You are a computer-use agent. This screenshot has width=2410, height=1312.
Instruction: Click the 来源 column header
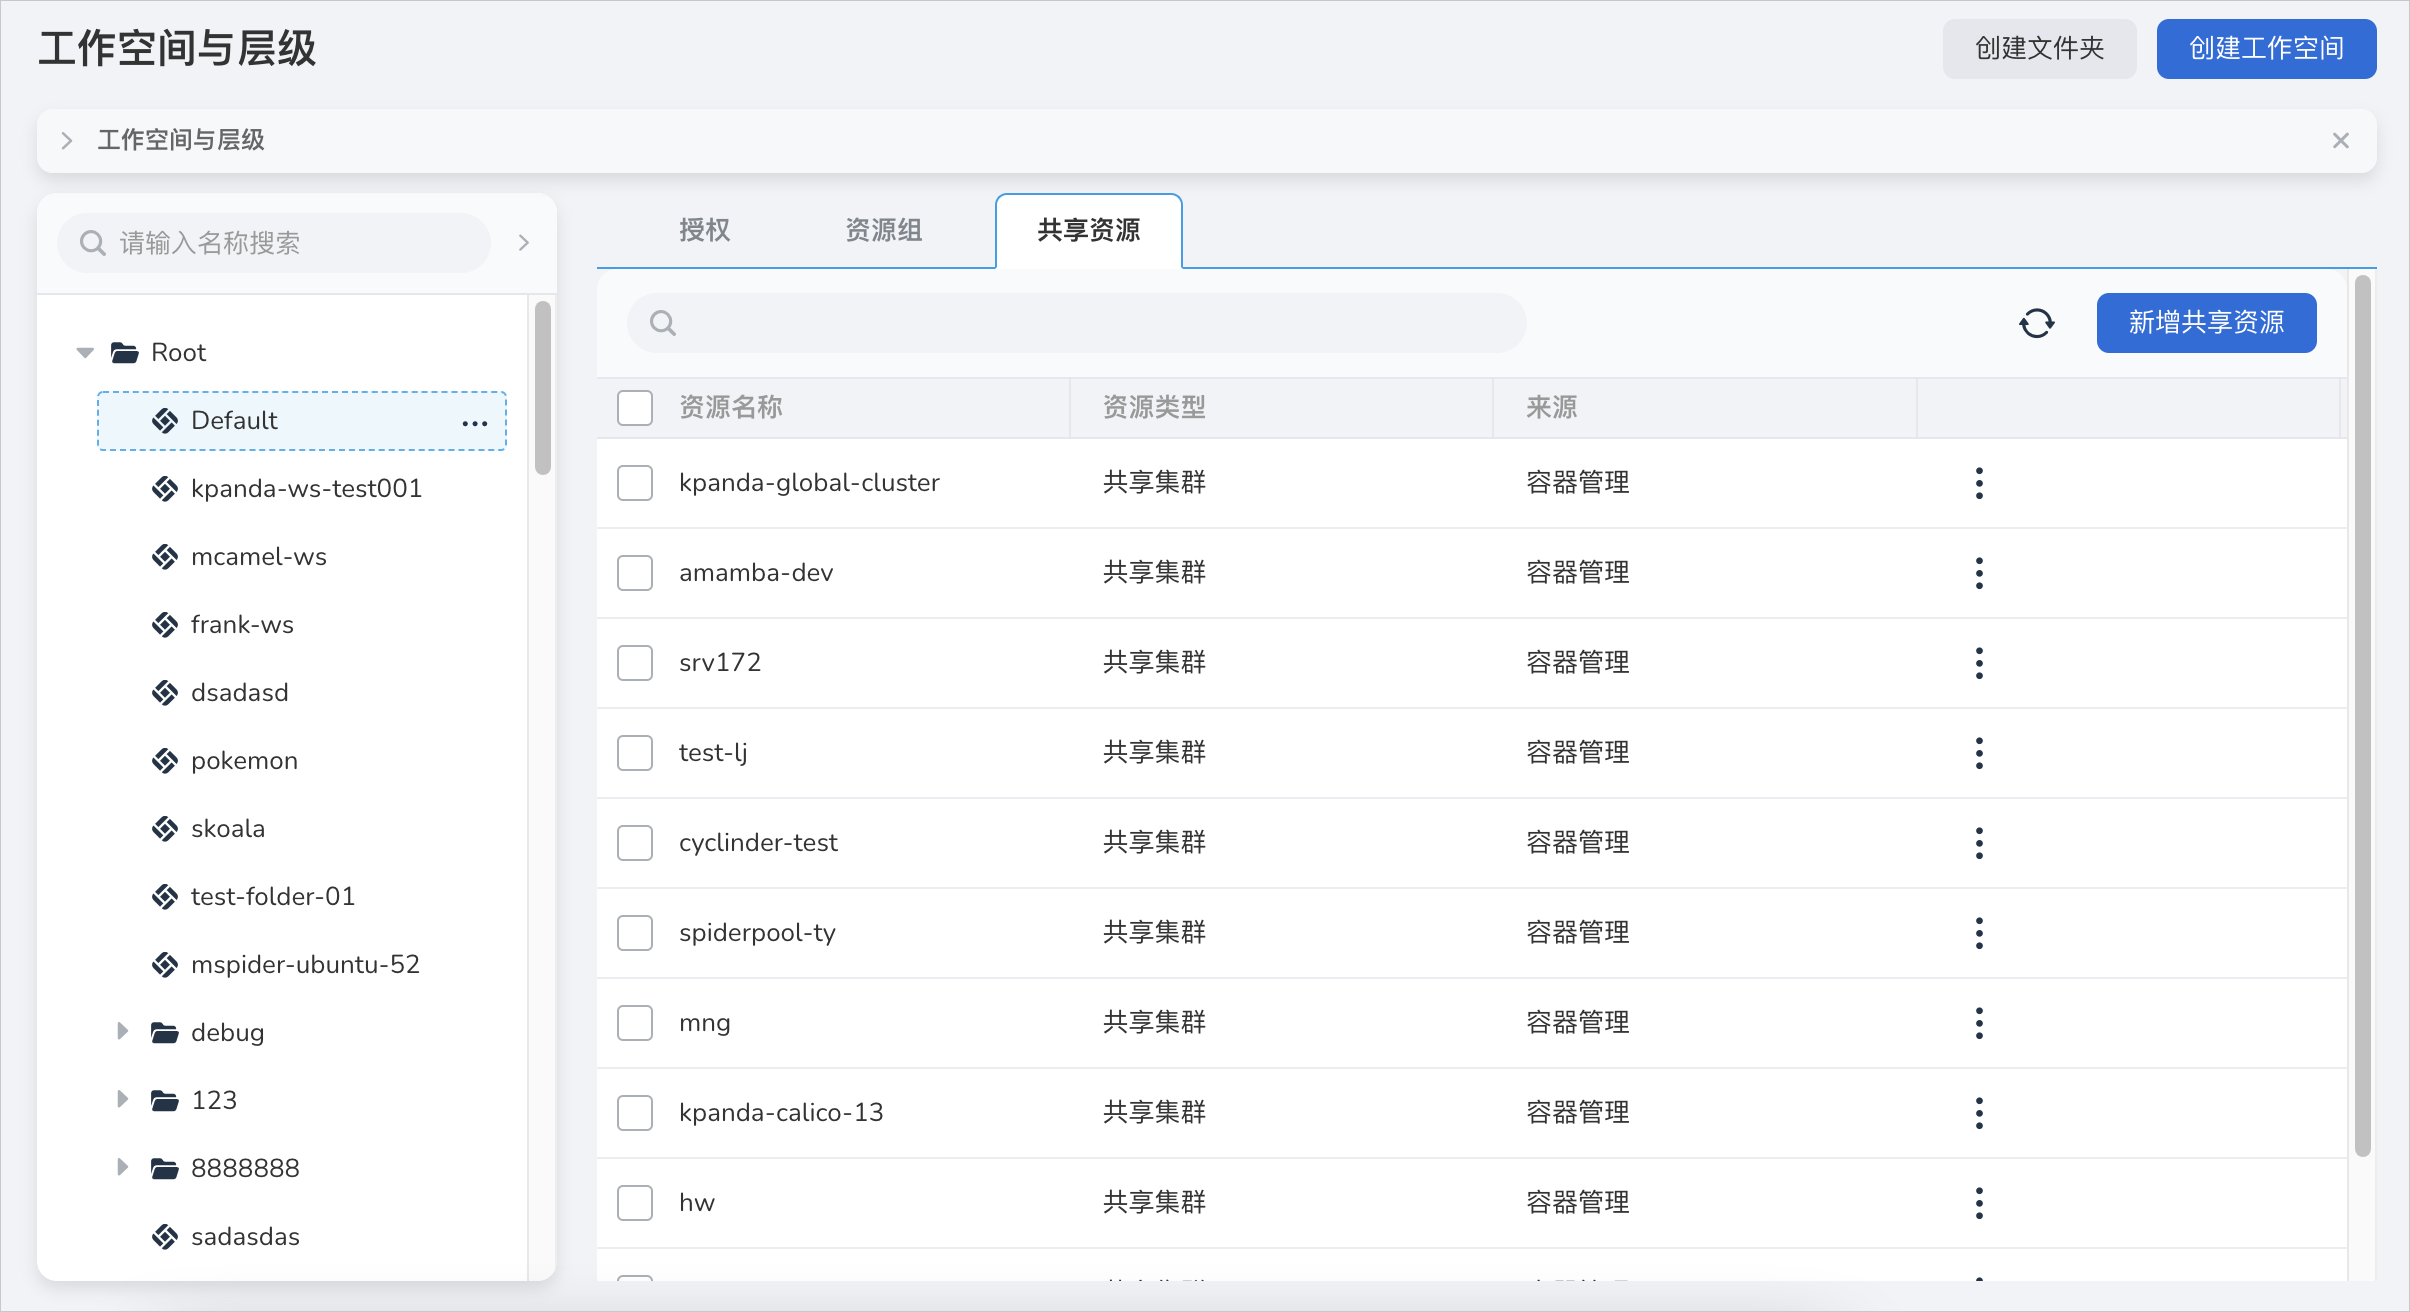[1551, 408]
